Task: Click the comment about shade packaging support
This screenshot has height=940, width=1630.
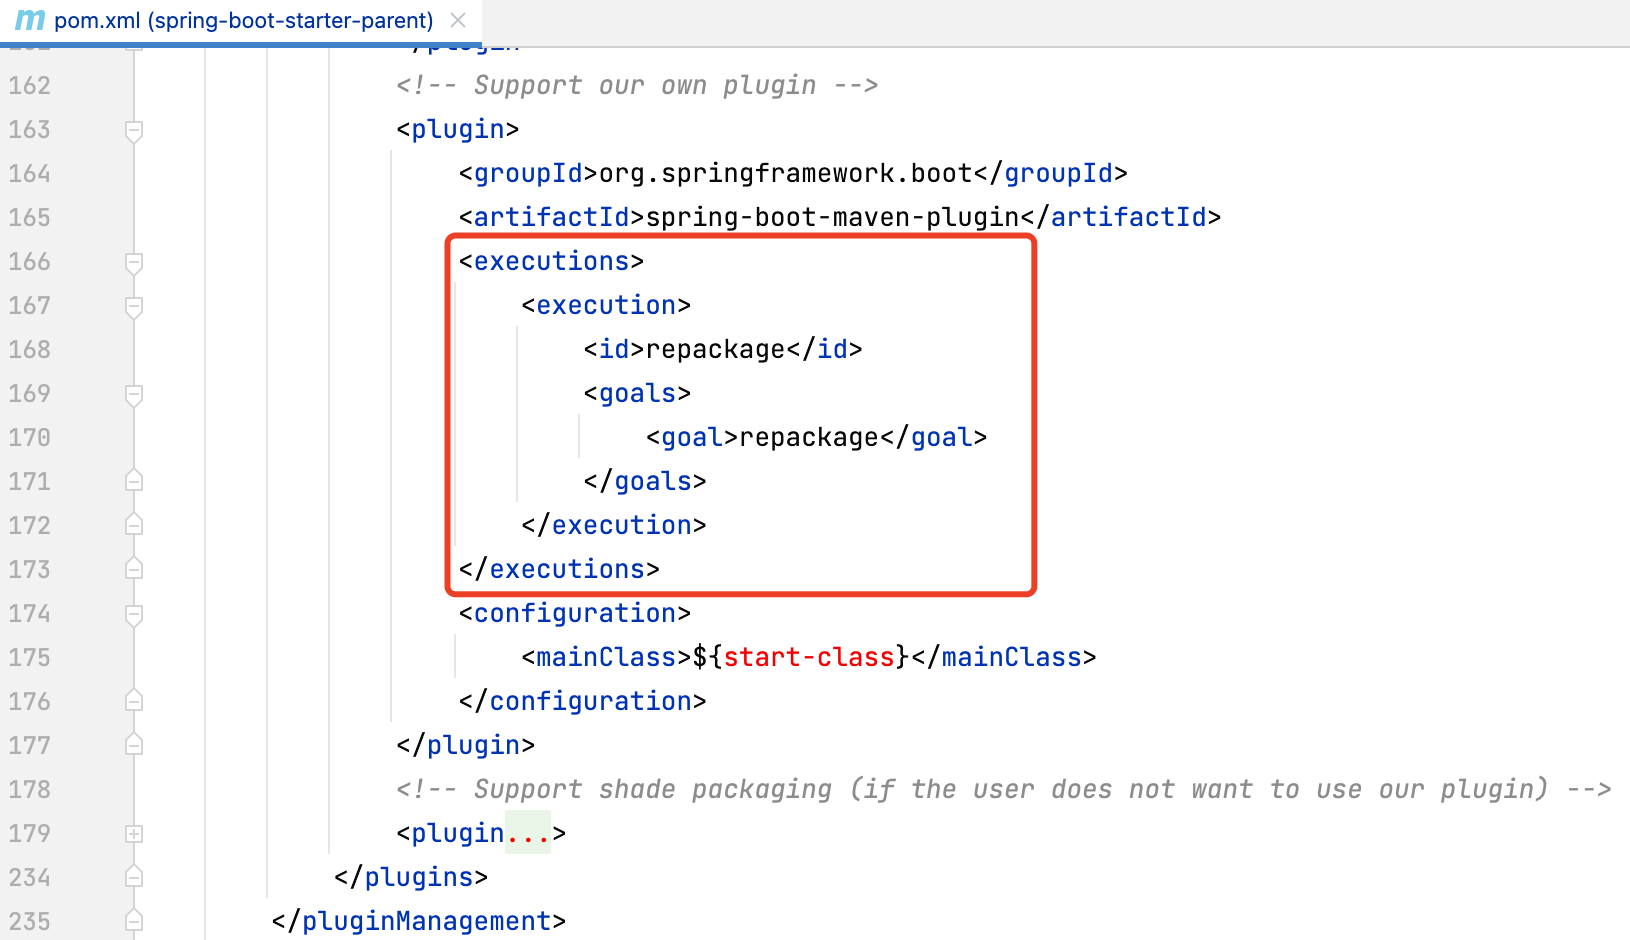Action: (x=1003, y=790)
